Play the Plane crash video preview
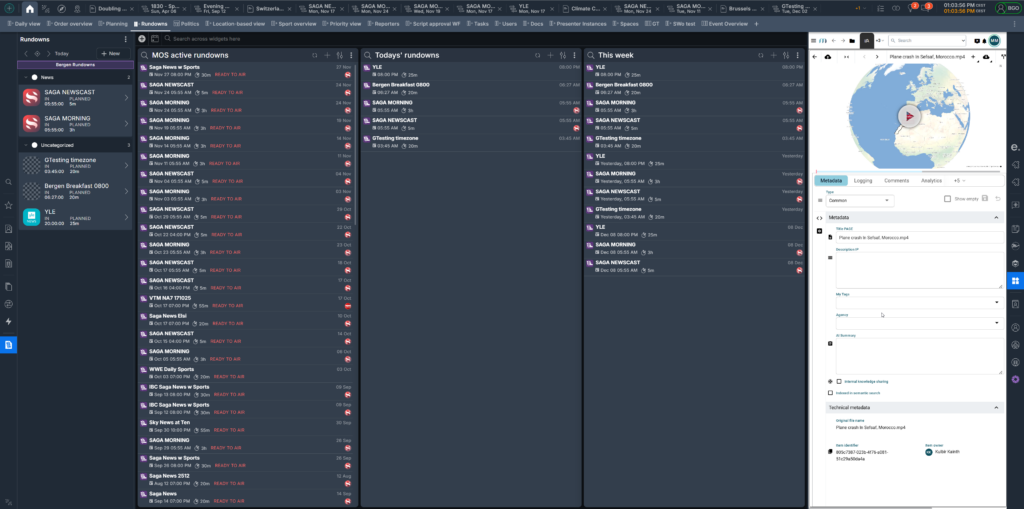The width and height of the screenshot is (1024, 509). tap(908, 116)
